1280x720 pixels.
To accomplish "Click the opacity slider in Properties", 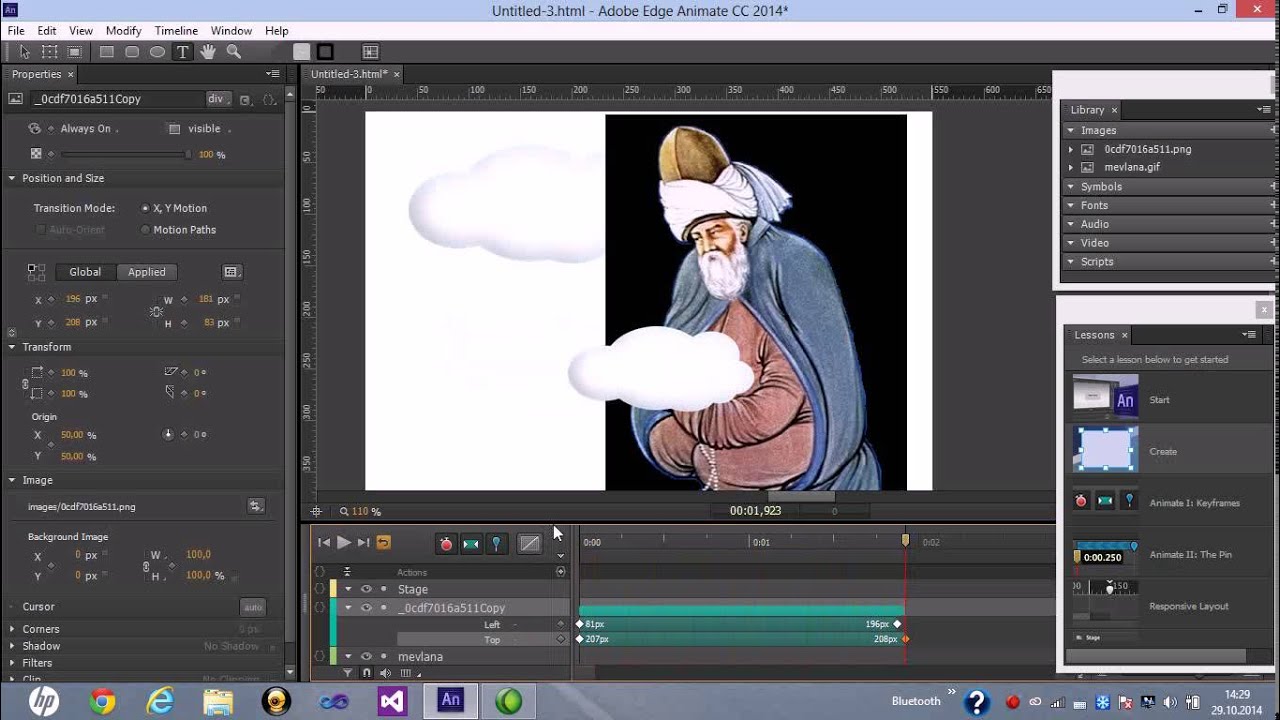I will coord(125,154).
